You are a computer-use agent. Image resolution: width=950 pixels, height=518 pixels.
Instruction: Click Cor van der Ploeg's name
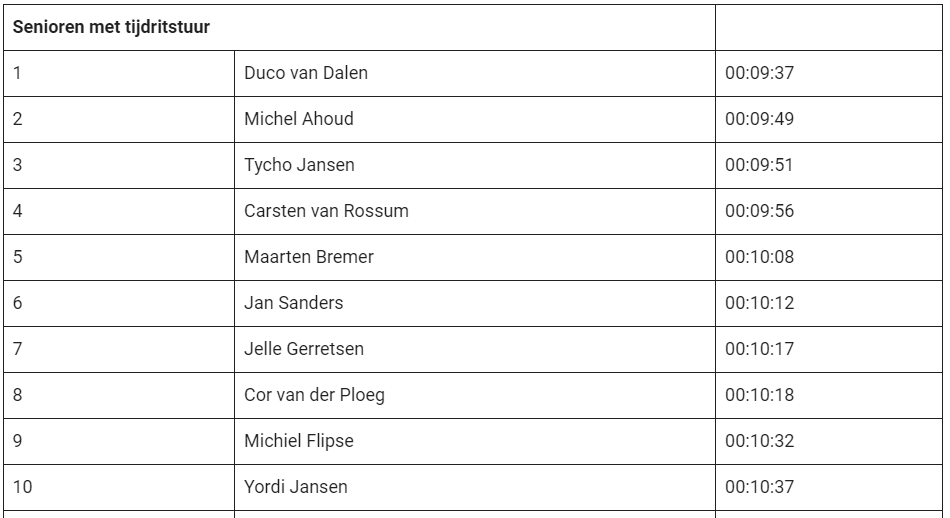pyautogui.click(x=314, y=395)
